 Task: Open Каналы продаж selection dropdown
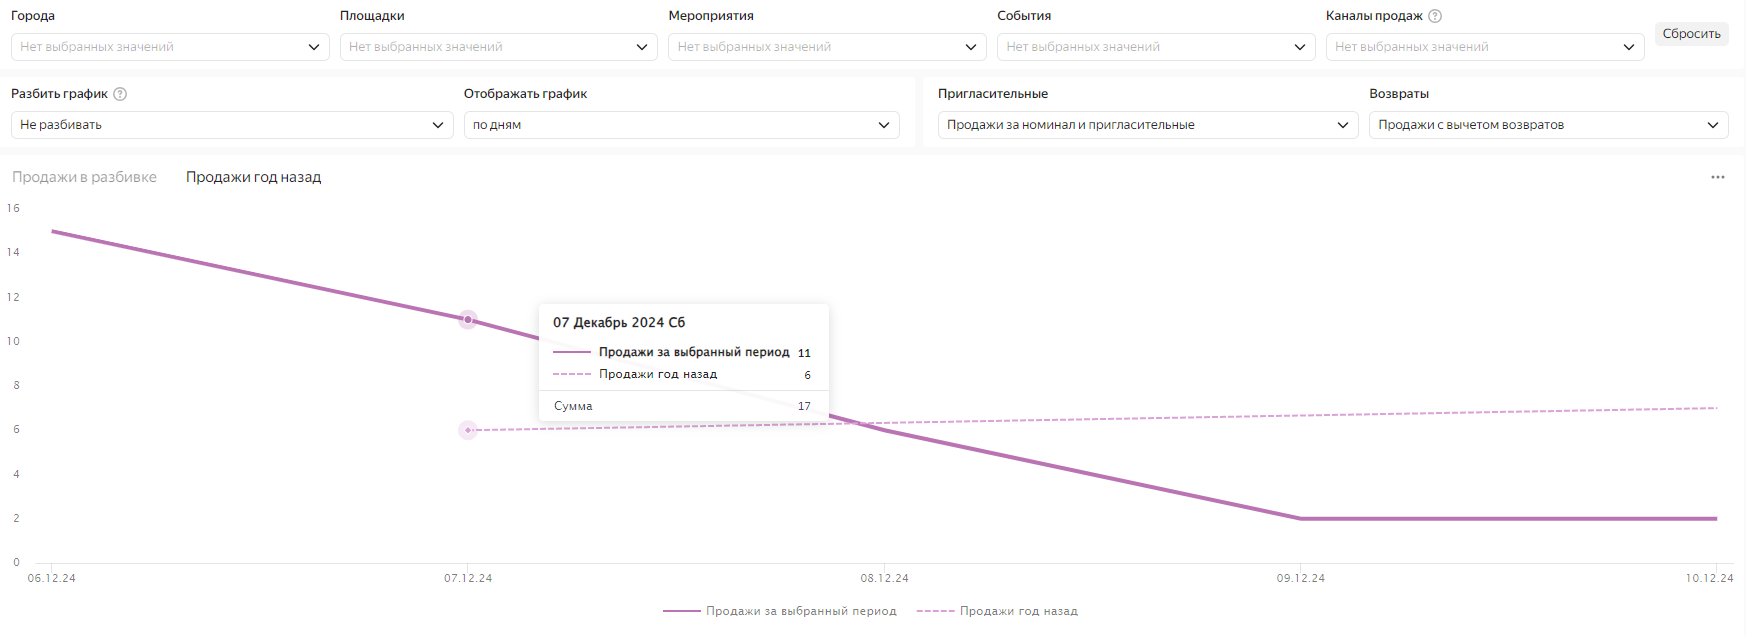(x=1484, y=47)
